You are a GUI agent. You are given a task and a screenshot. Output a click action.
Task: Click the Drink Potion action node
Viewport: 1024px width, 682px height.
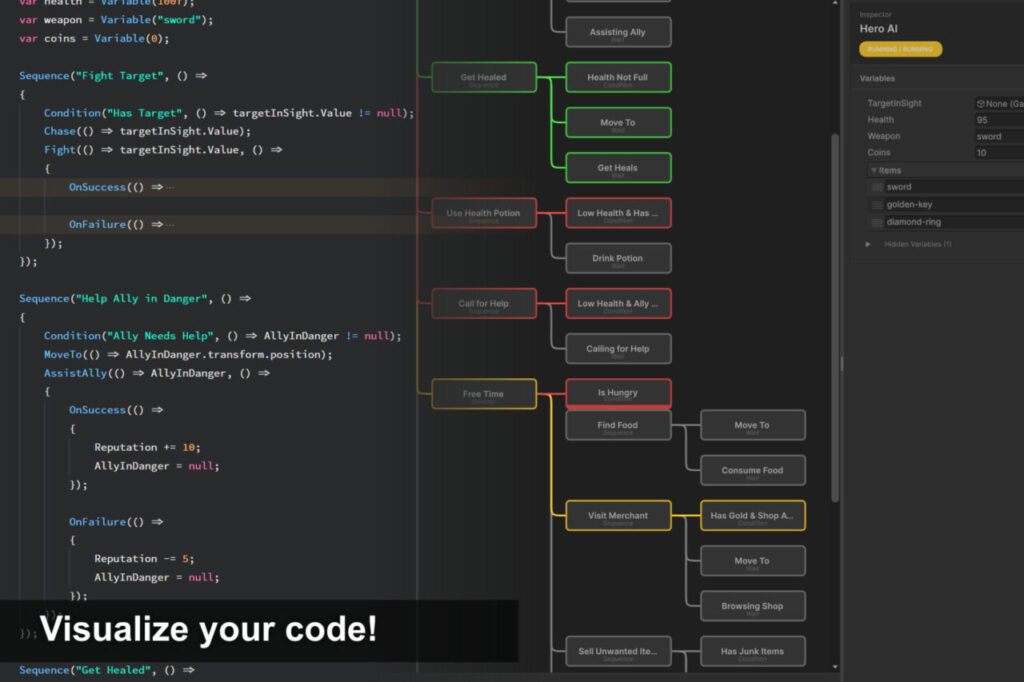[x=618, y=258]
